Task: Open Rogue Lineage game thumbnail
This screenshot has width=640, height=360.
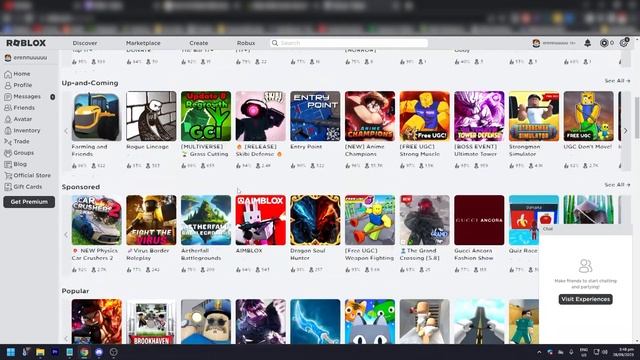Action: point(151,116)
